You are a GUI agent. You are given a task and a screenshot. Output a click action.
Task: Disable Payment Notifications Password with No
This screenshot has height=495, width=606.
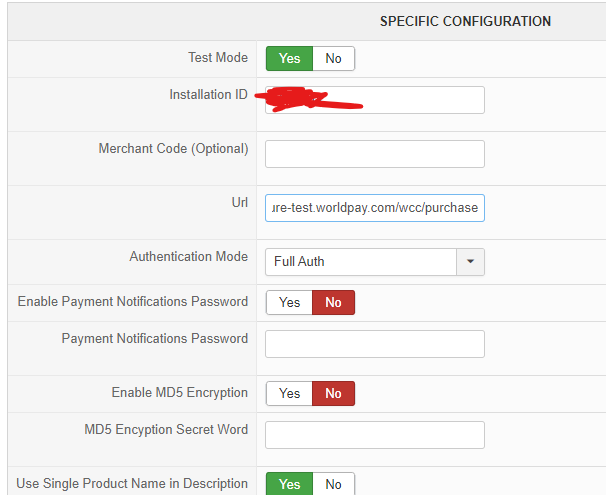click(x=333, y=302)
